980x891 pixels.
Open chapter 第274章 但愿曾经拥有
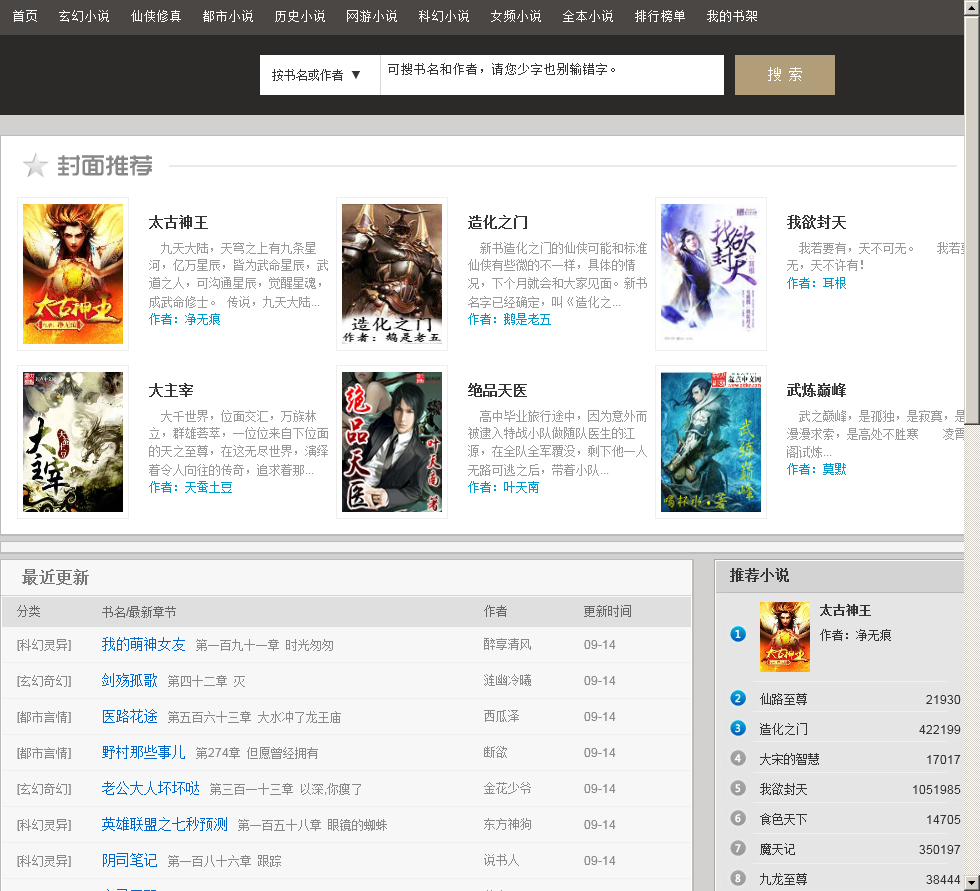[257, 754]
